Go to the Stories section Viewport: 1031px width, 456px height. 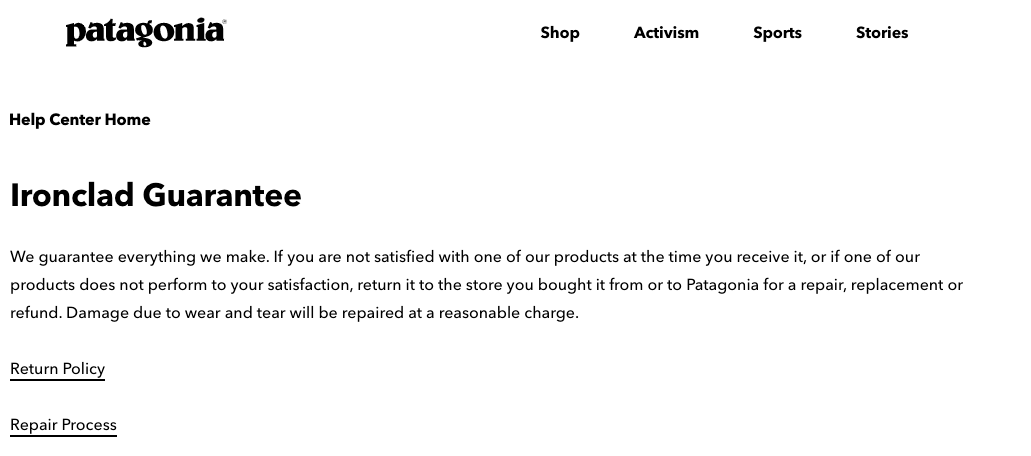pos(882,33)
